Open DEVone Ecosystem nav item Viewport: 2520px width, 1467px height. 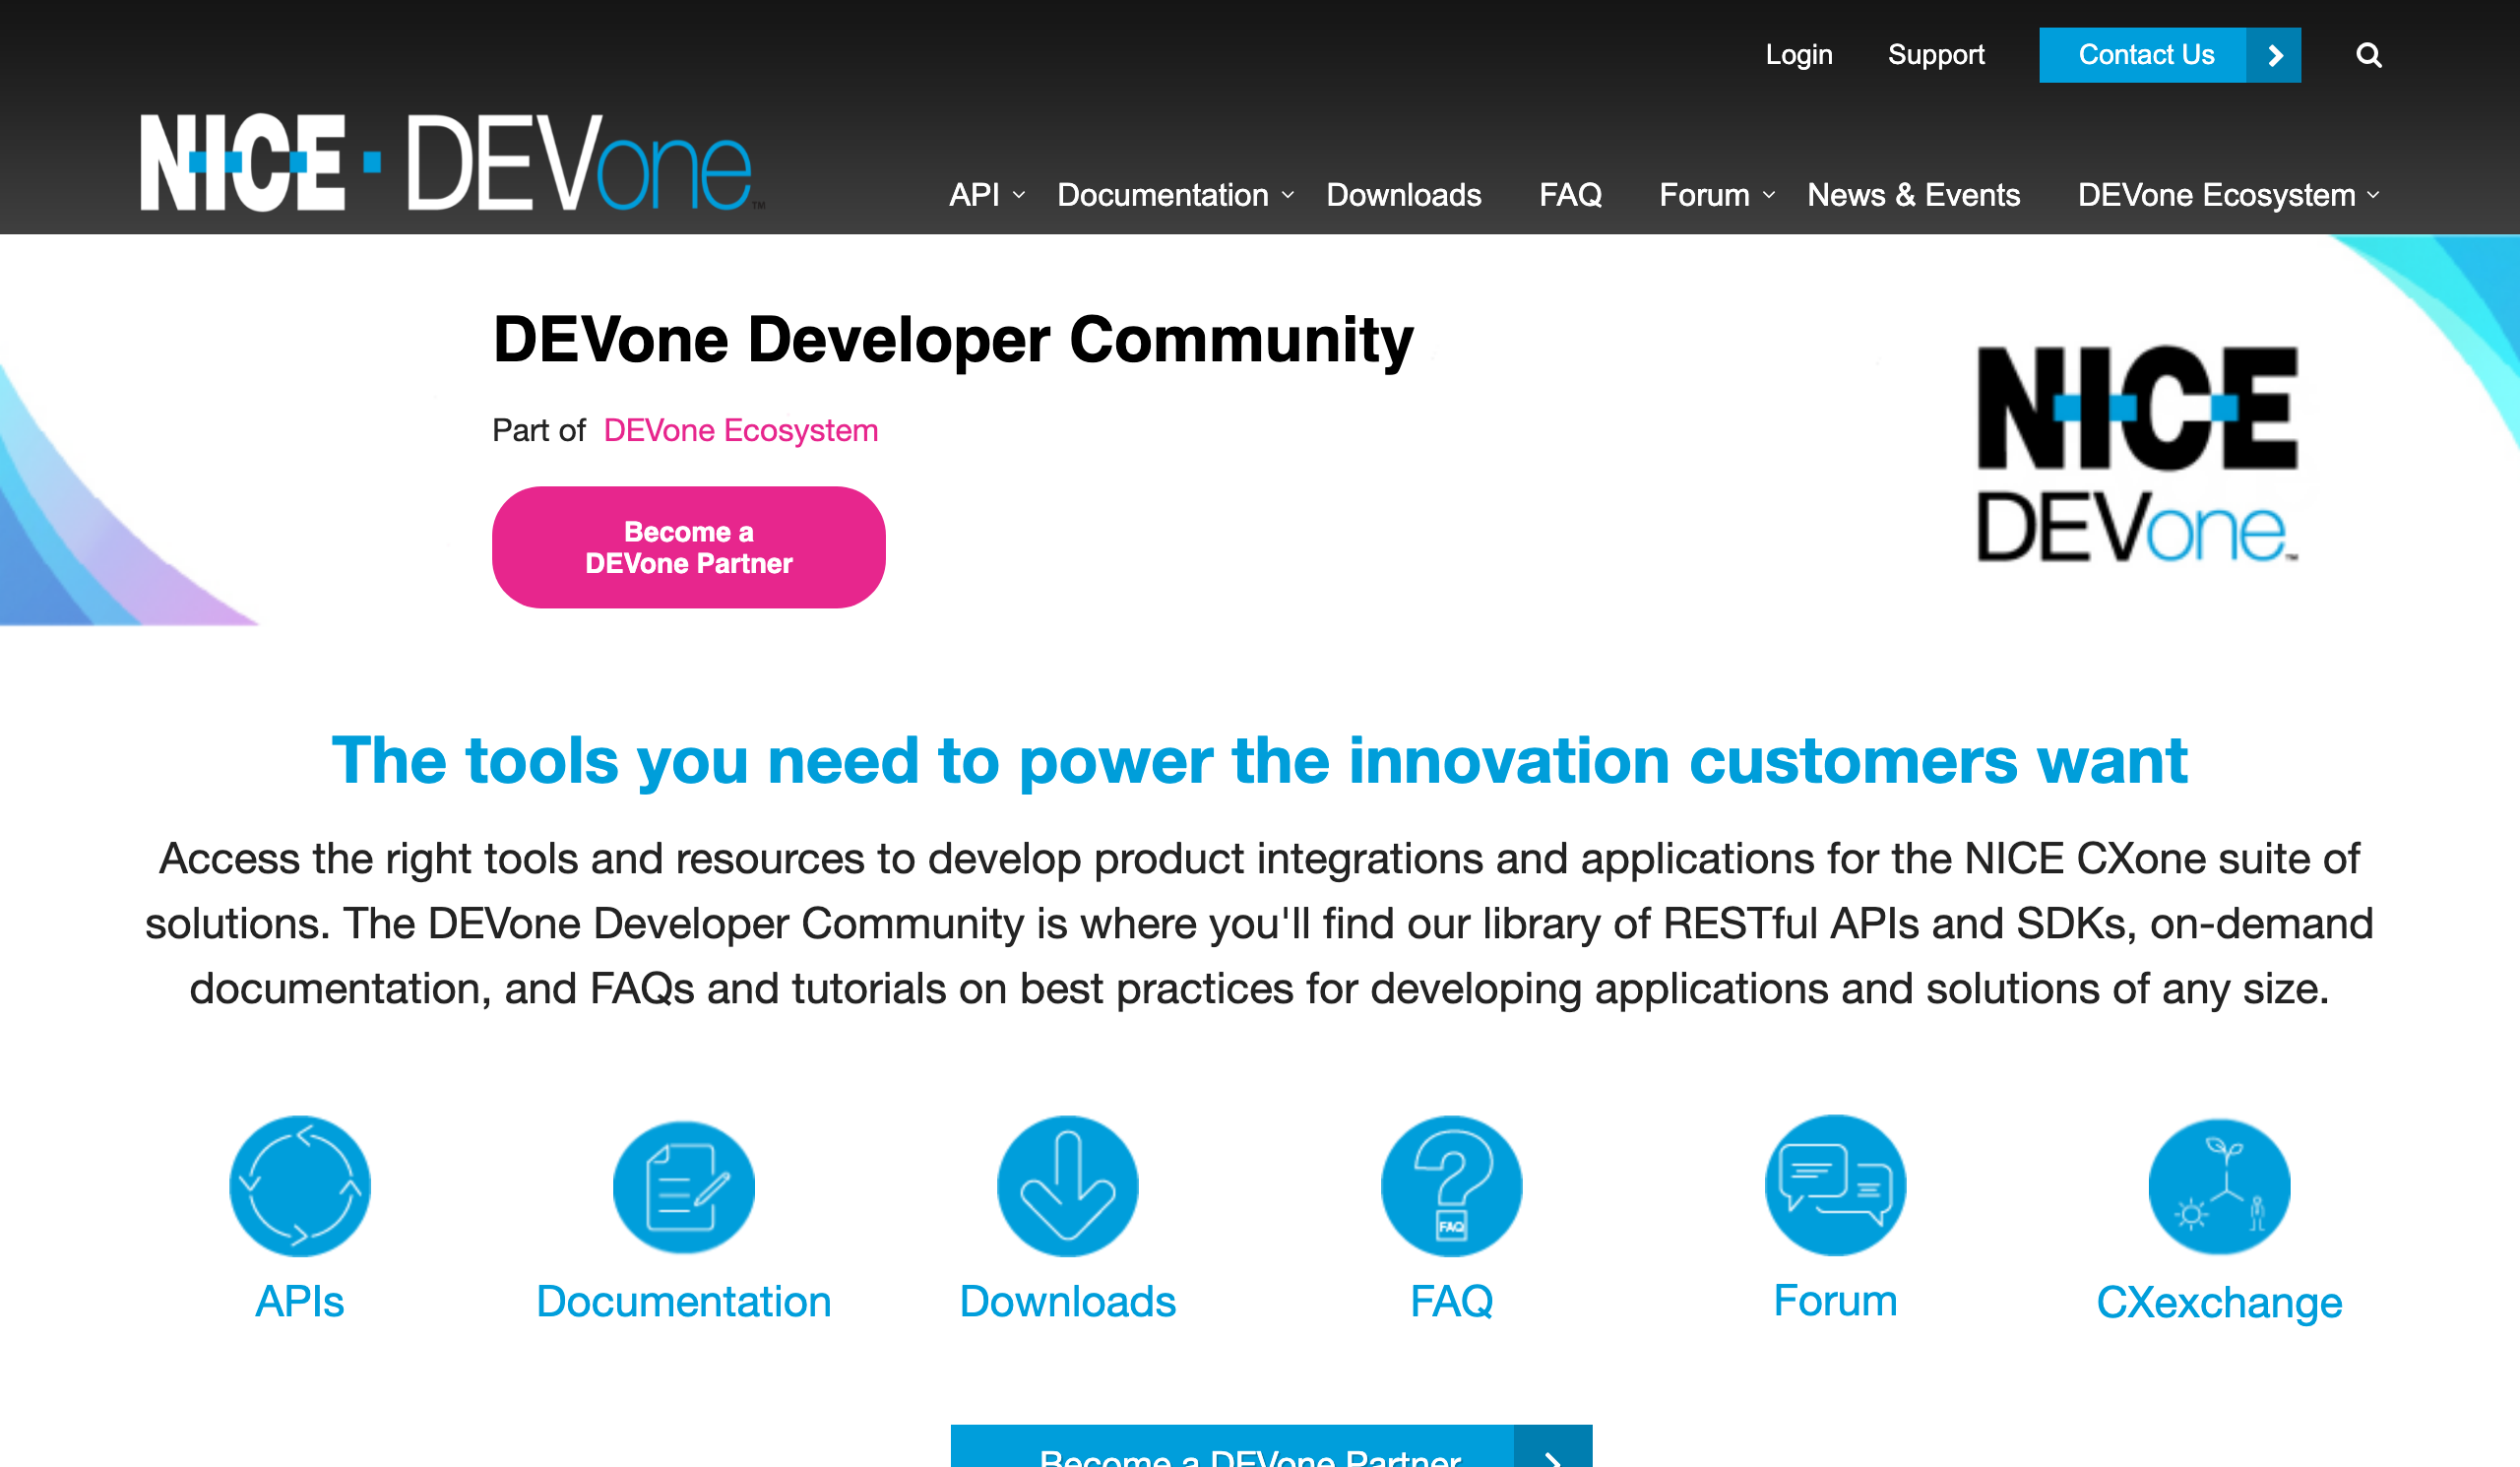(2216, 195)
